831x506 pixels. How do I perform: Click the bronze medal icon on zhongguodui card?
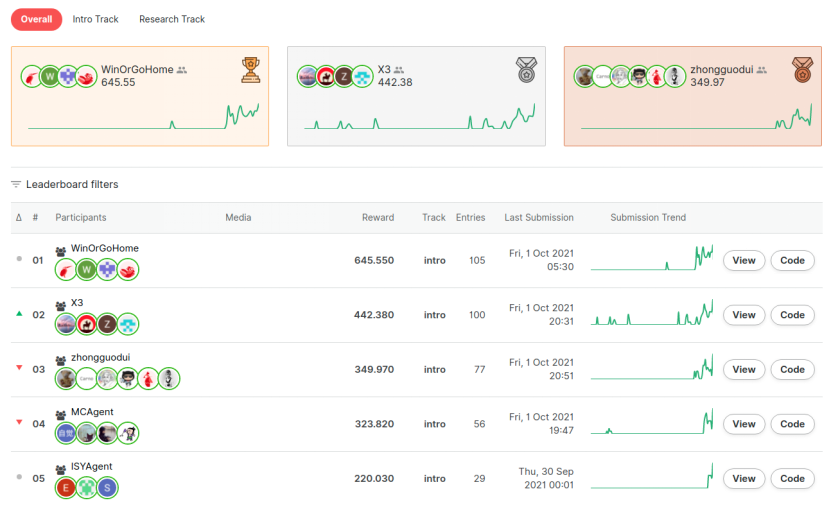pos(802,70)
